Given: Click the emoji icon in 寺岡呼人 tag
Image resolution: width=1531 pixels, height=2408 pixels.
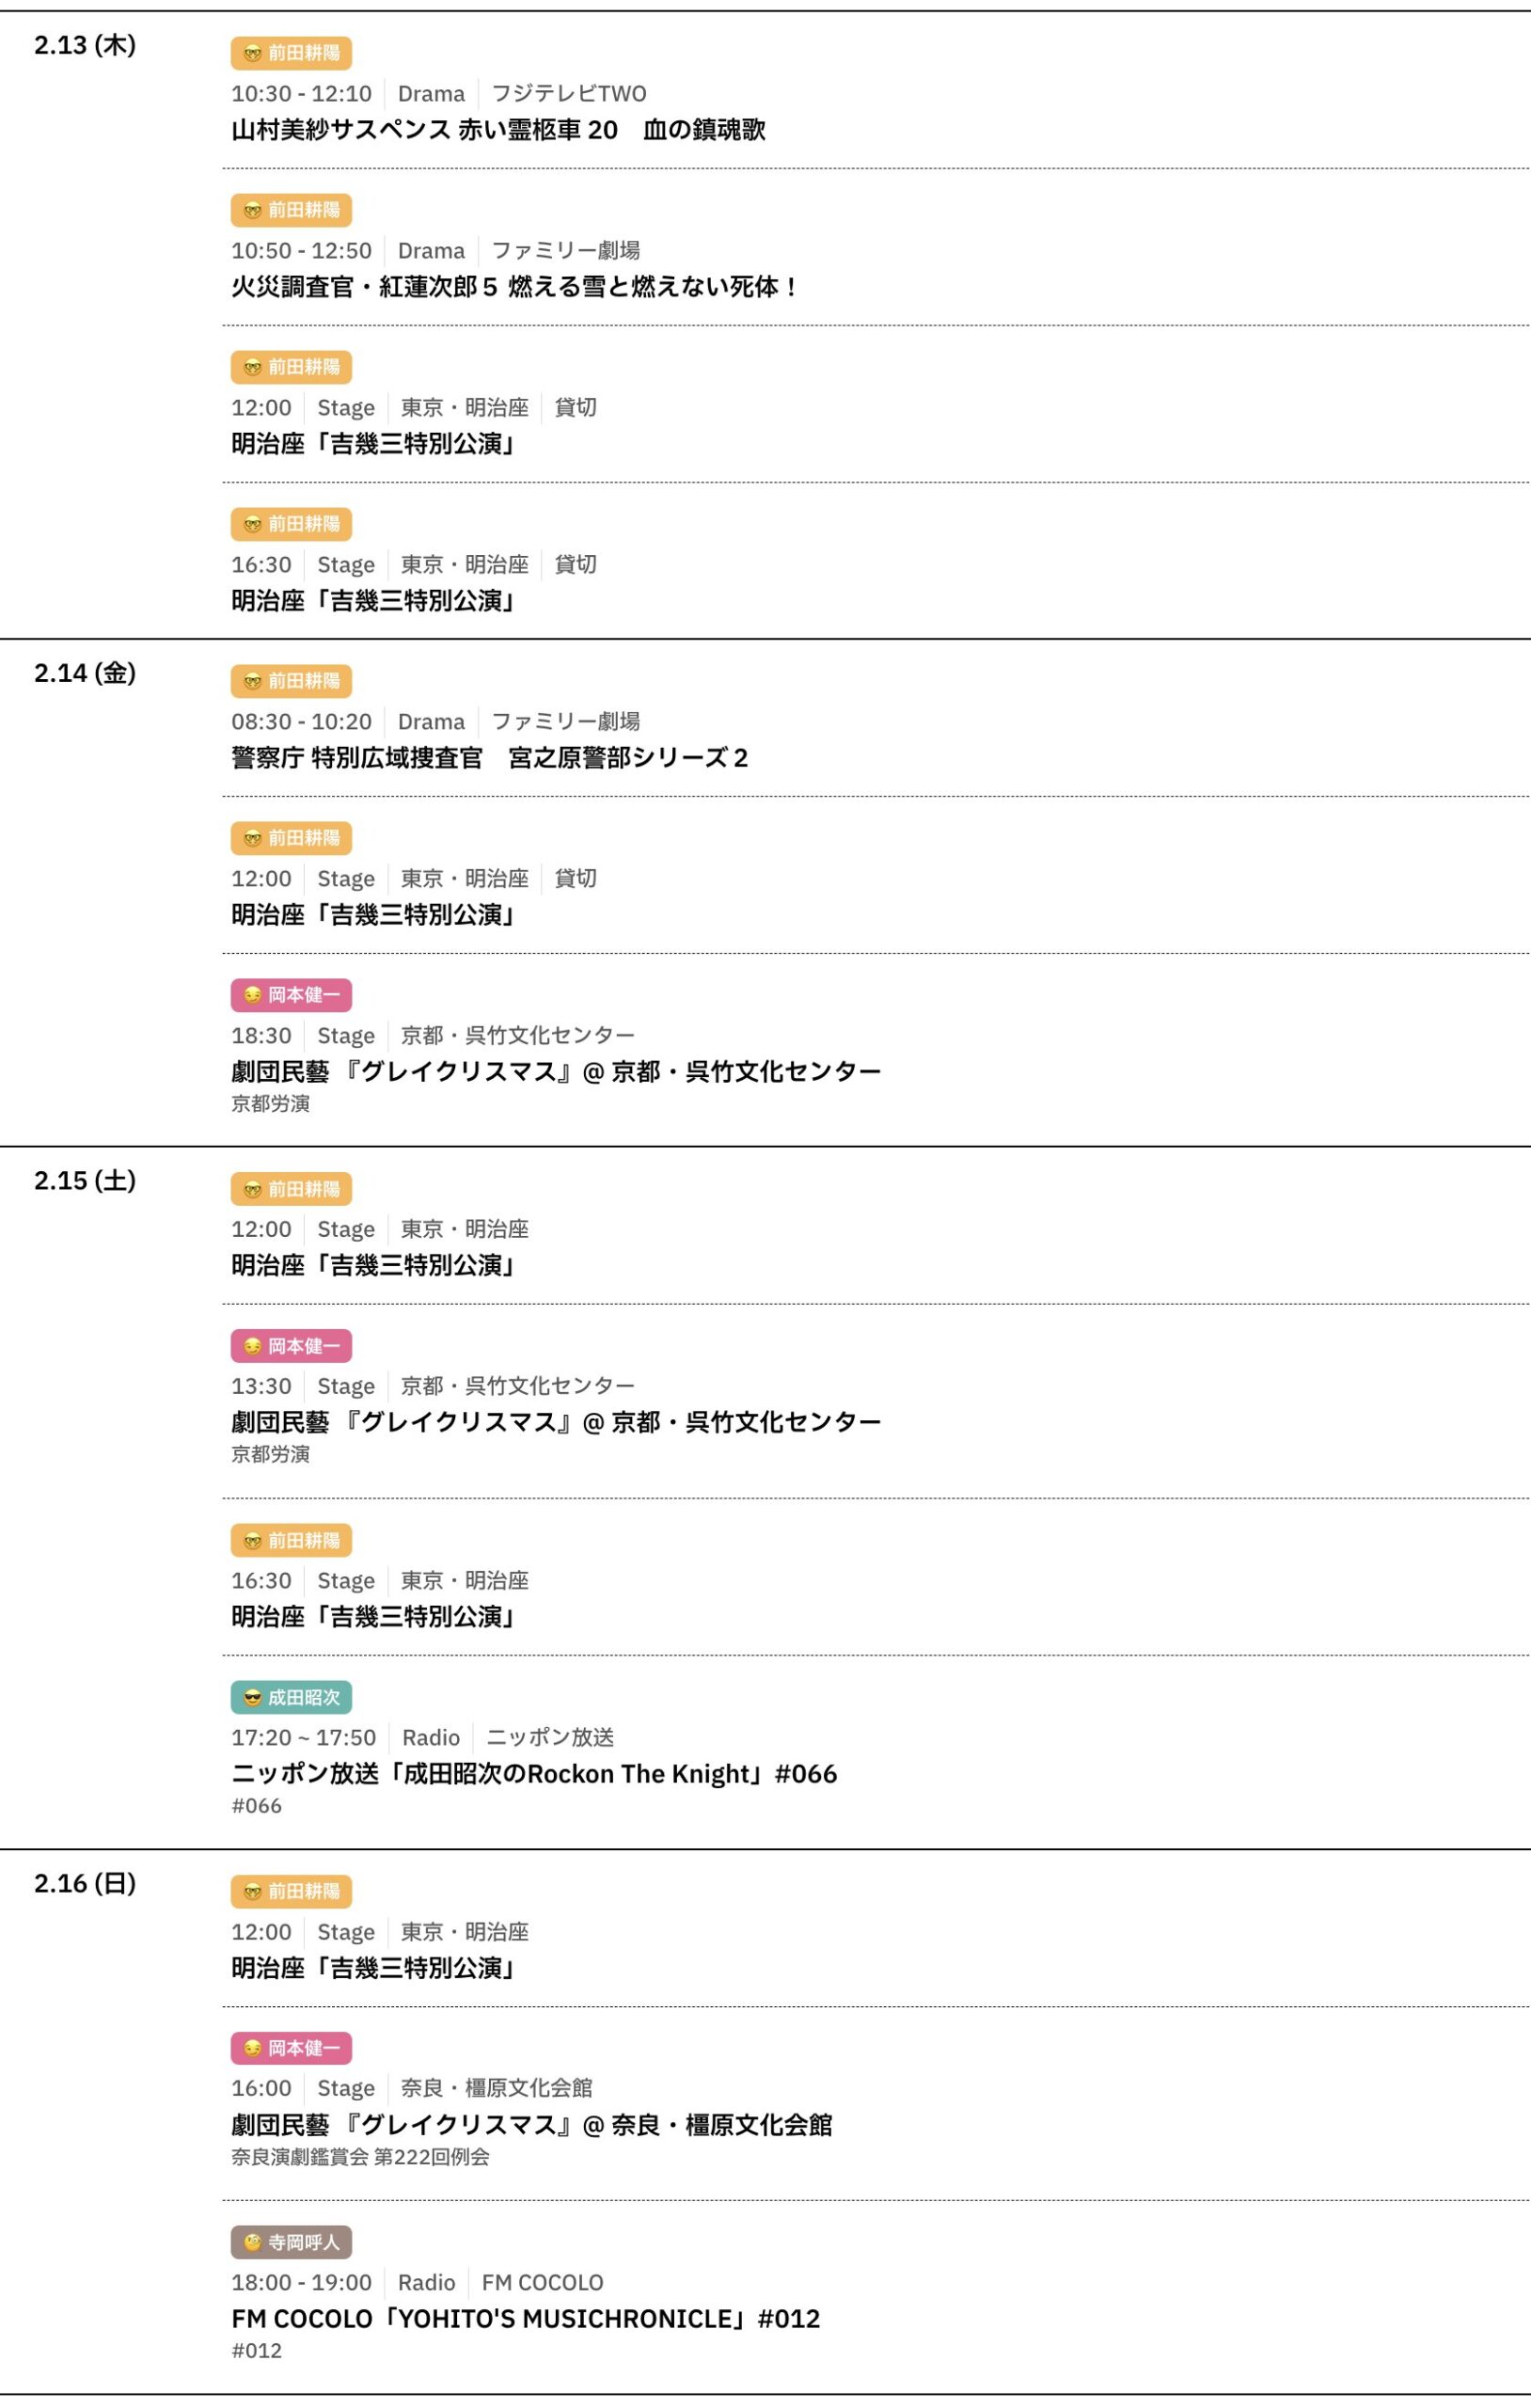Looking at the screenshot, I should [x=253, y=2242].
